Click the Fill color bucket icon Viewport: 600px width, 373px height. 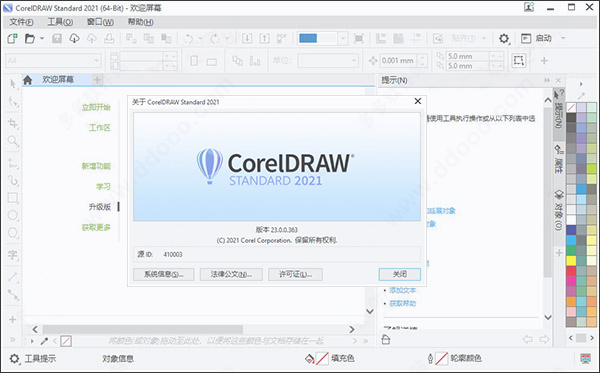coord(309,358)
